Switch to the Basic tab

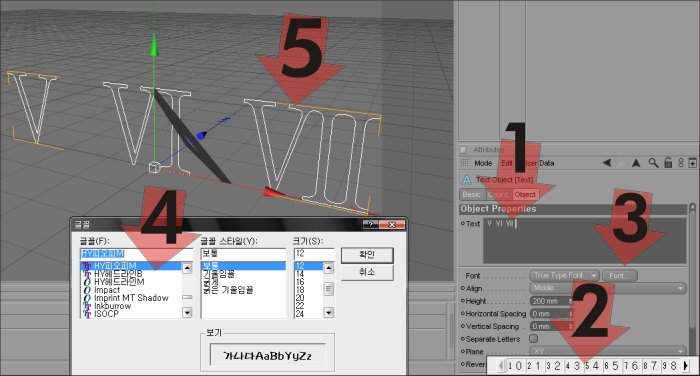pyautogui.click(x=471, y=194)
